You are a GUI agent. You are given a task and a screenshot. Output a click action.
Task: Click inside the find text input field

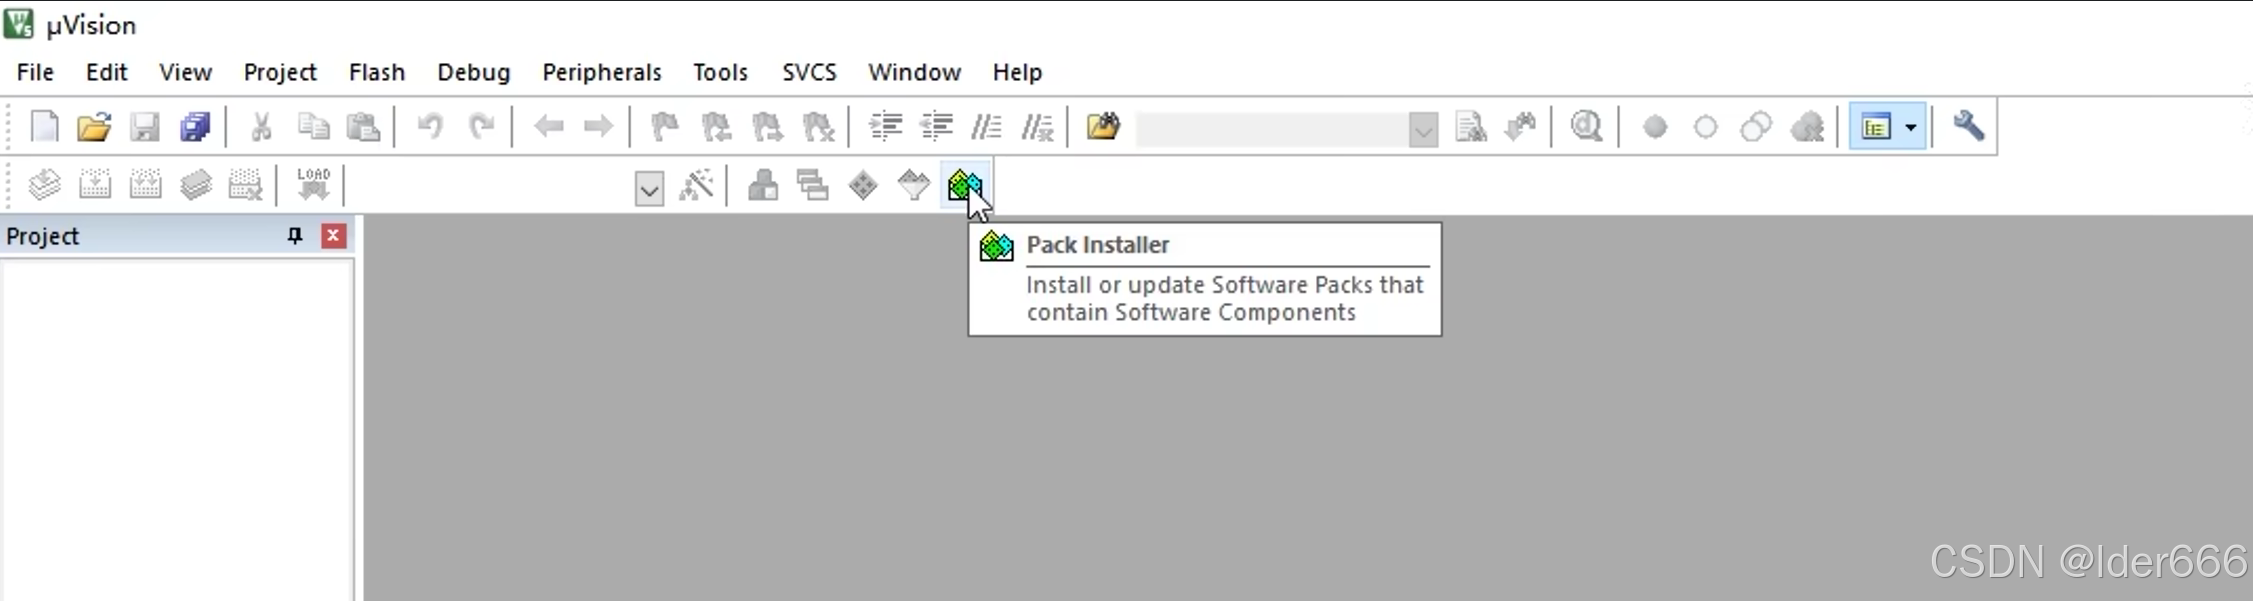[1272, 129]
